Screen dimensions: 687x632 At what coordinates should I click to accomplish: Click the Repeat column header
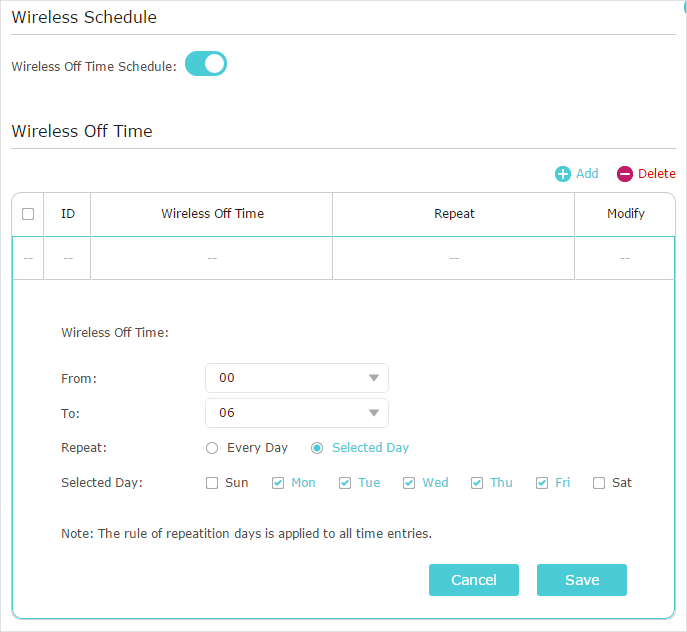454,214
